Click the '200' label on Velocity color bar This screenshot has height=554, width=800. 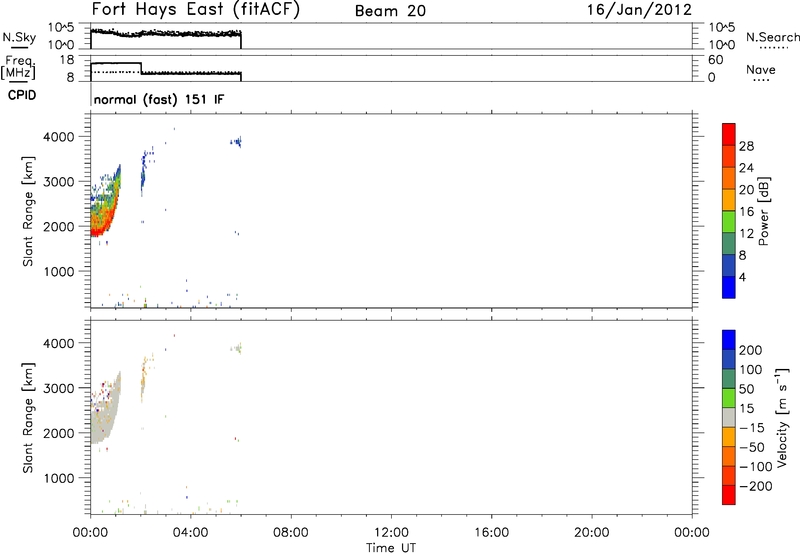click(x=751, y=350)
